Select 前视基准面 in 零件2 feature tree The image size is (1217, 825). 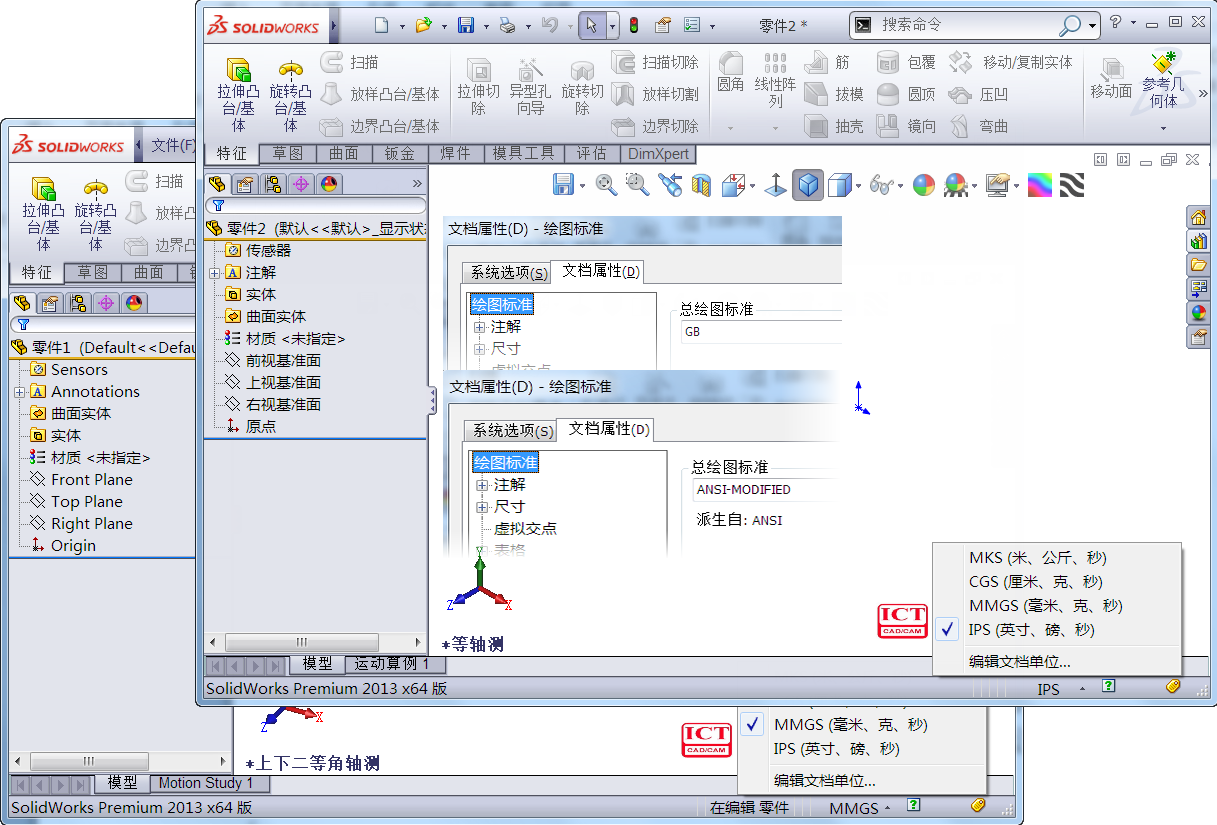283,360
